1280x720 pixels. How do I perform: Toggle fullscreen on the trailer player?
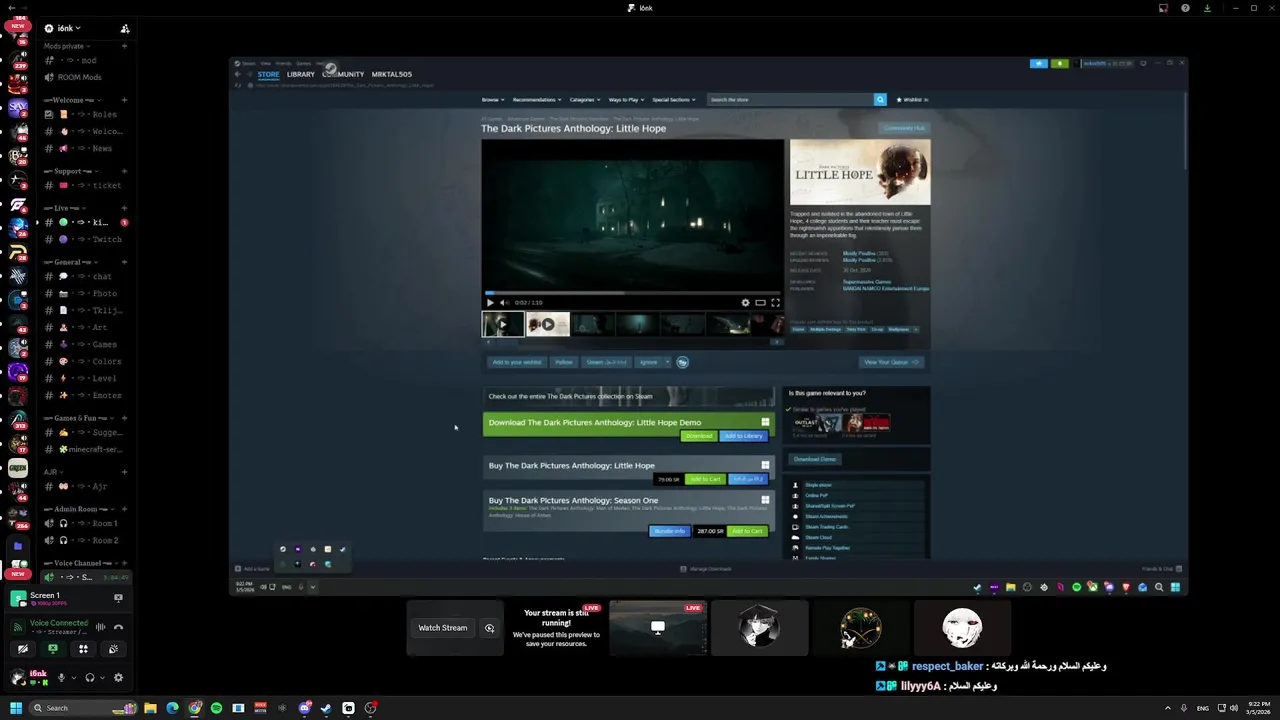775,302
